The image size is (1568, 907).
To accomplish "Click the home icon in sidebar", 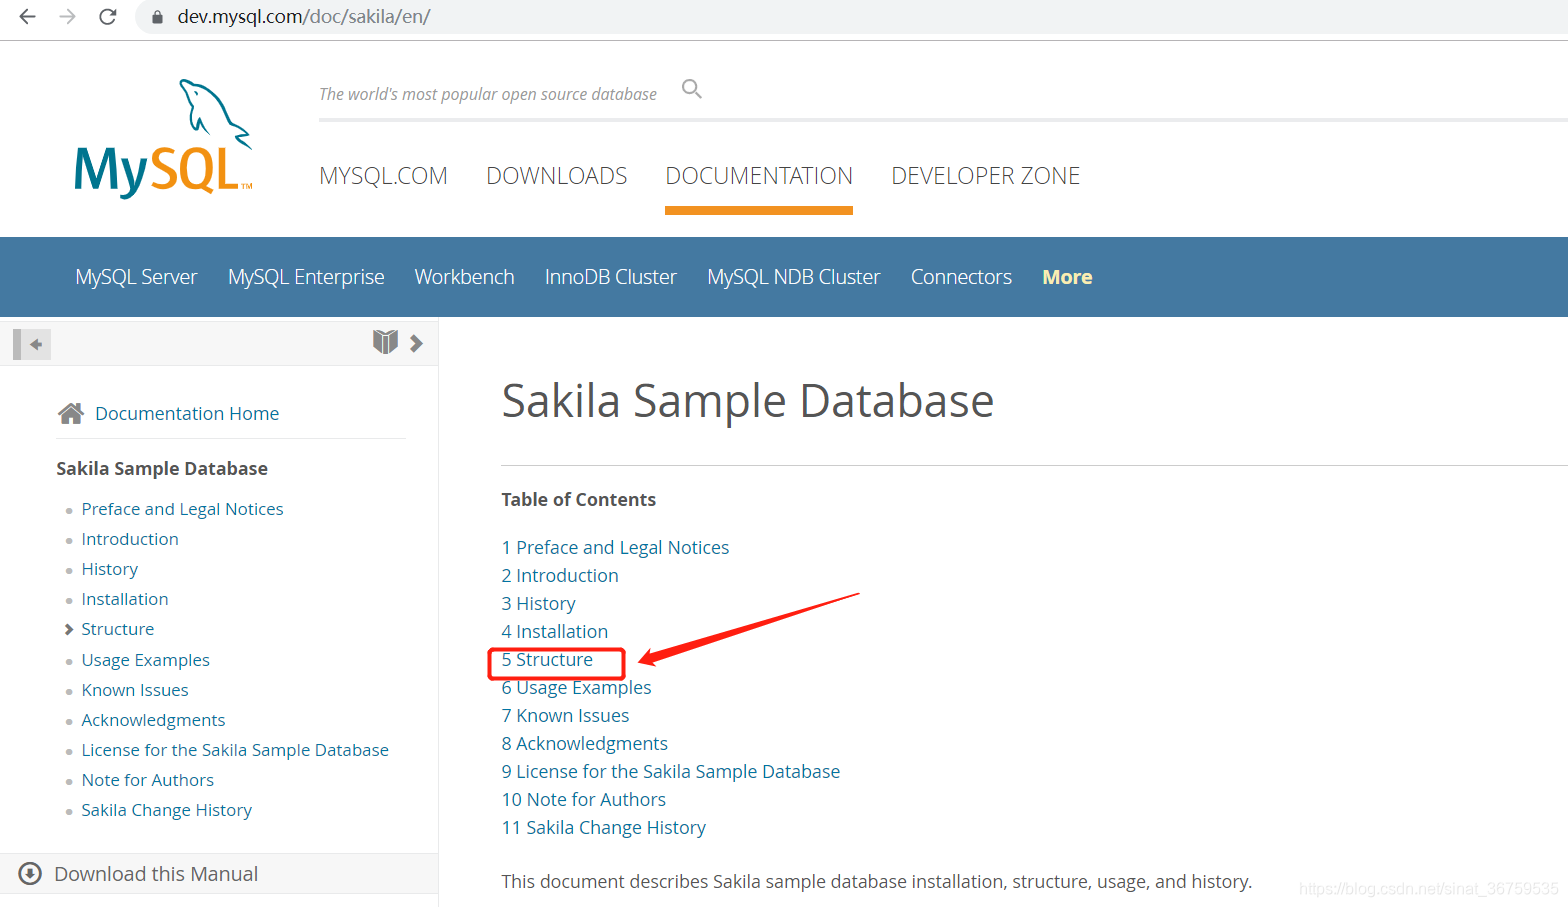I will (71, 413).
